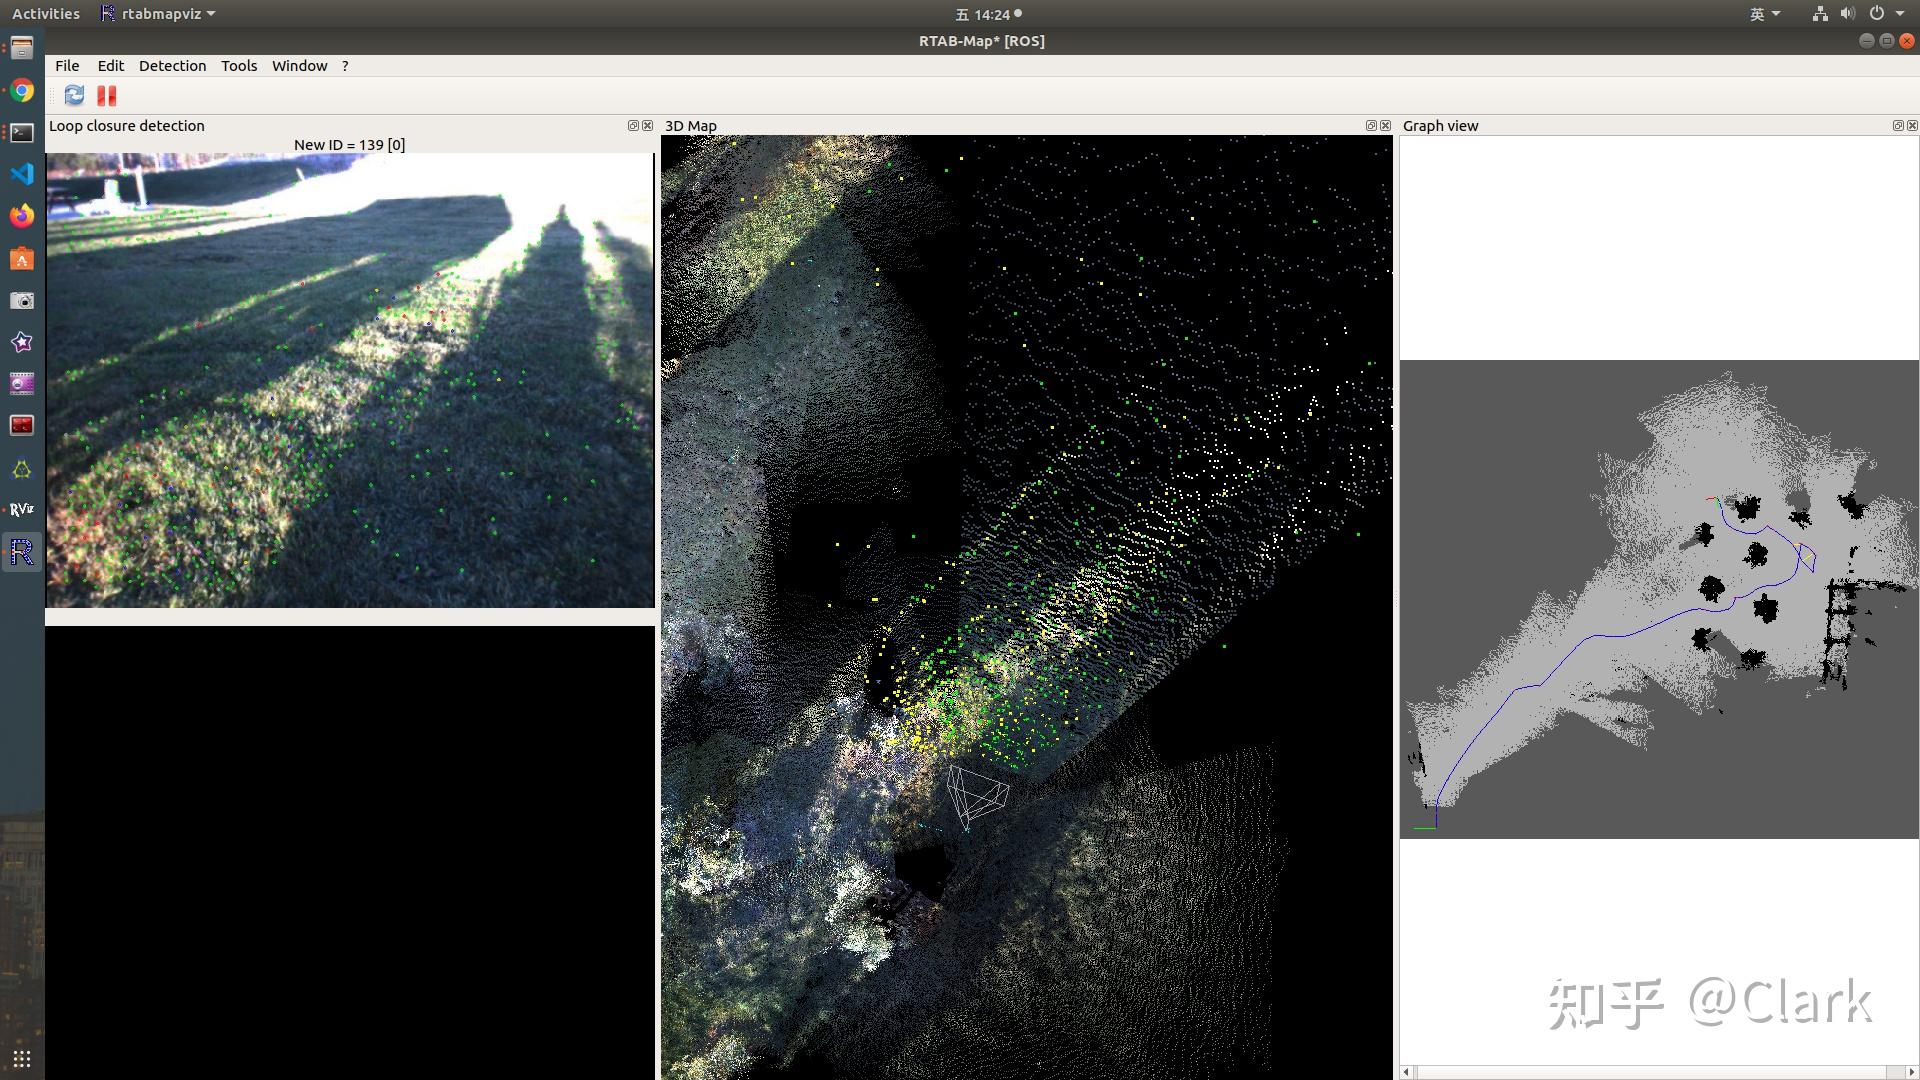
Task: Open the Window menu
Action: (299, 66)
